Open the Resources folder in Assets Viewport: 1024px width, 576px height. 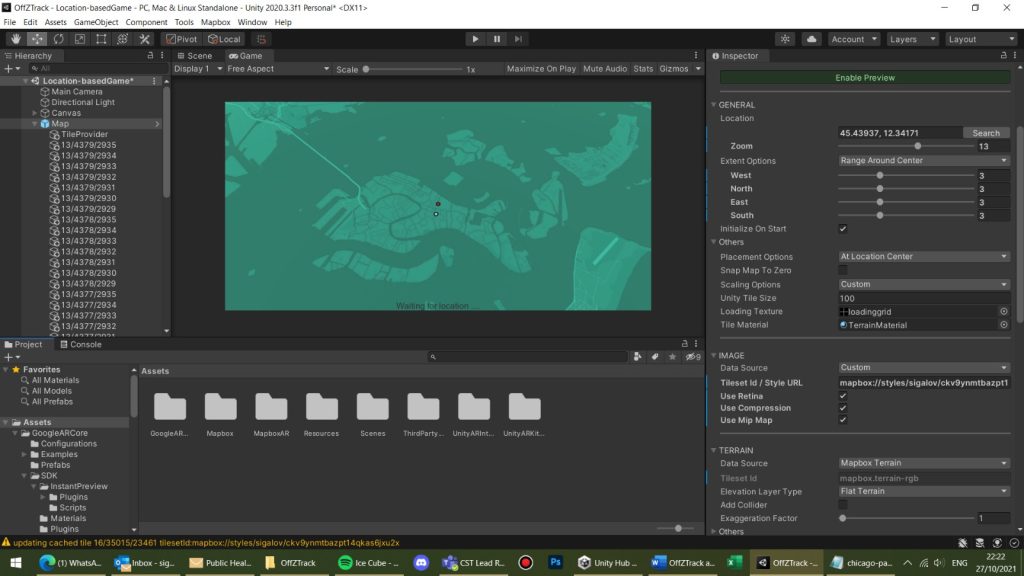click(321, 407)
